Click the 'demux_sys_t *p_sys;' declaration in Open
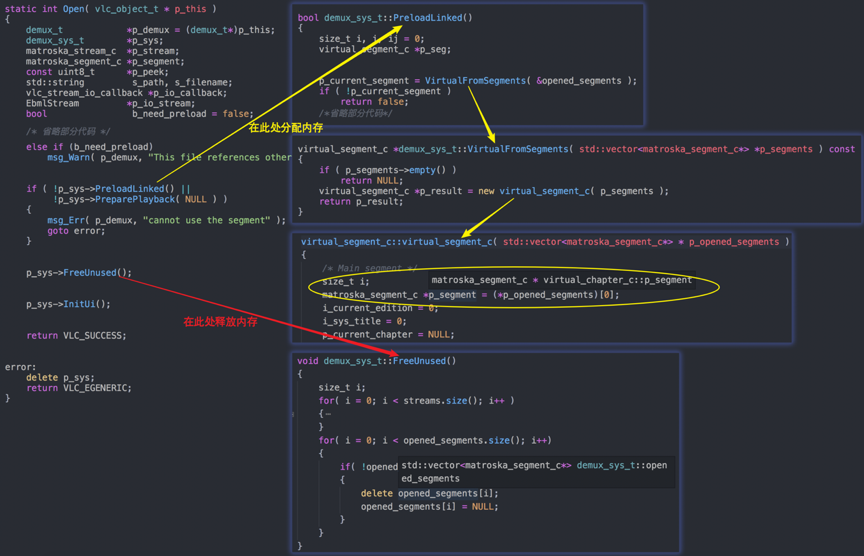The width and height of the screenshot is (864, 556). point(94,40)
